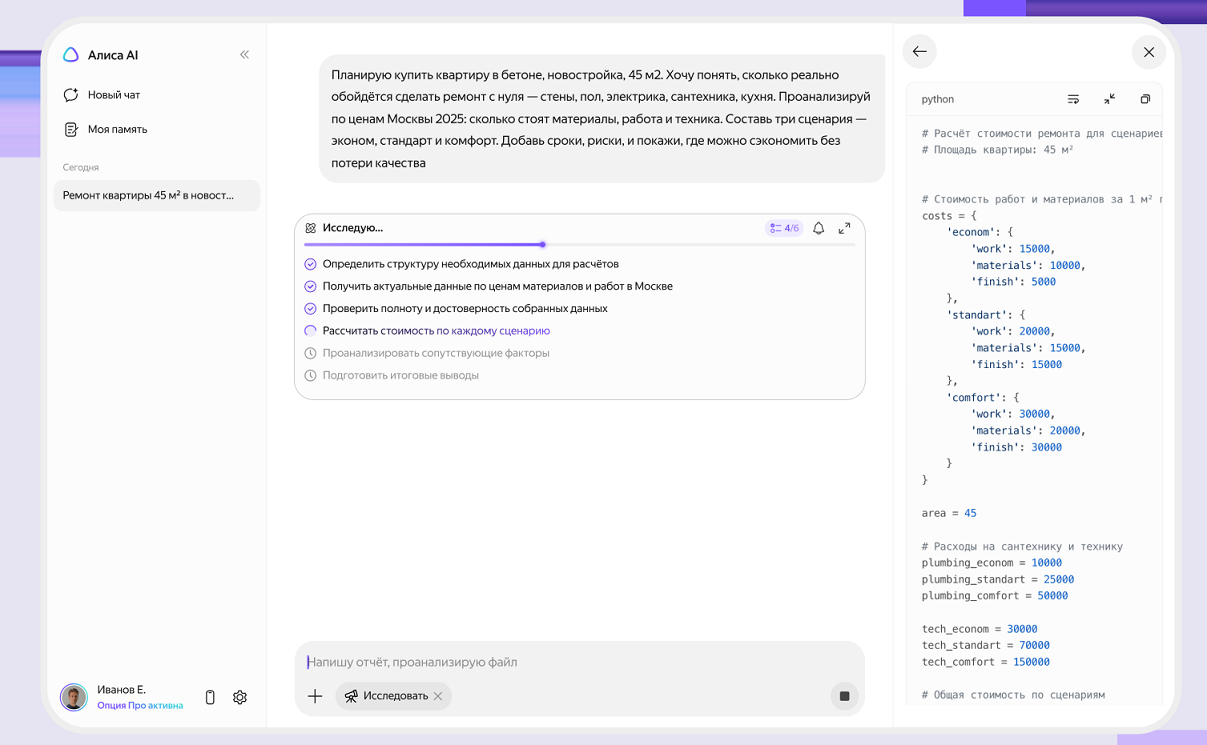This screenshot has height=745, width=1207.
Task: Go back using the arrow in the right panel
Action: pos(919,51)
